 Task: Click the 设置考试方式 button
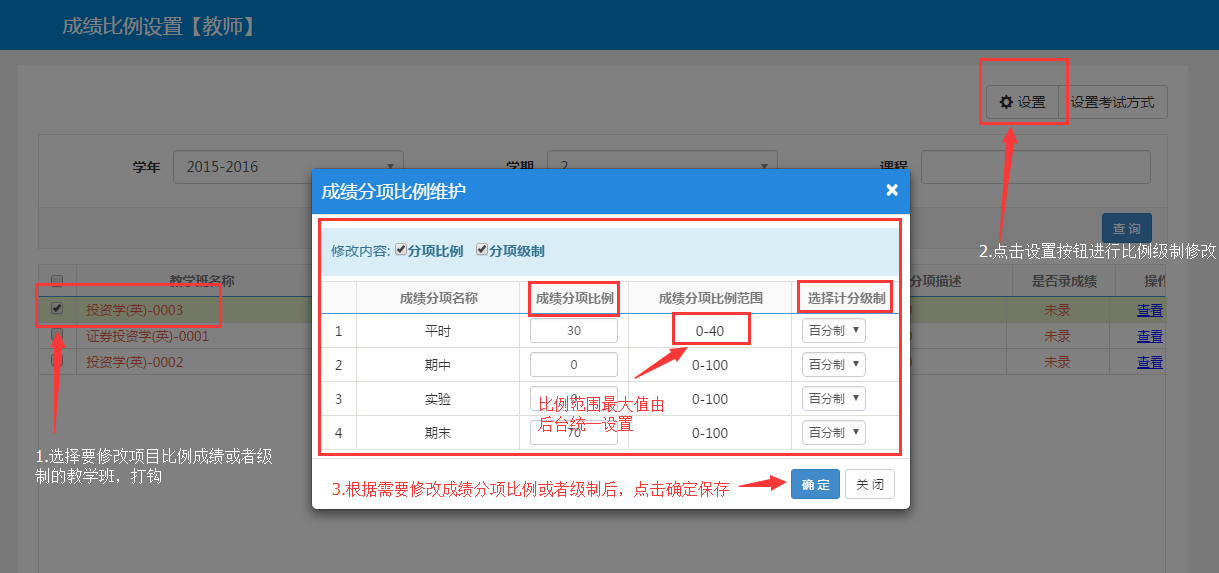click(x=1112, y=102)
